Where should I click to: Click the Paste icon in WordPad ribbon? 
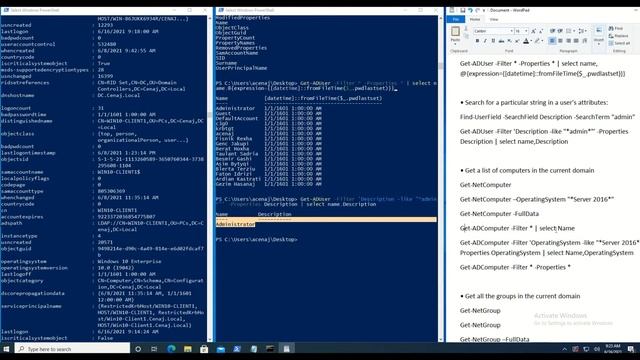tap(455, 31)
